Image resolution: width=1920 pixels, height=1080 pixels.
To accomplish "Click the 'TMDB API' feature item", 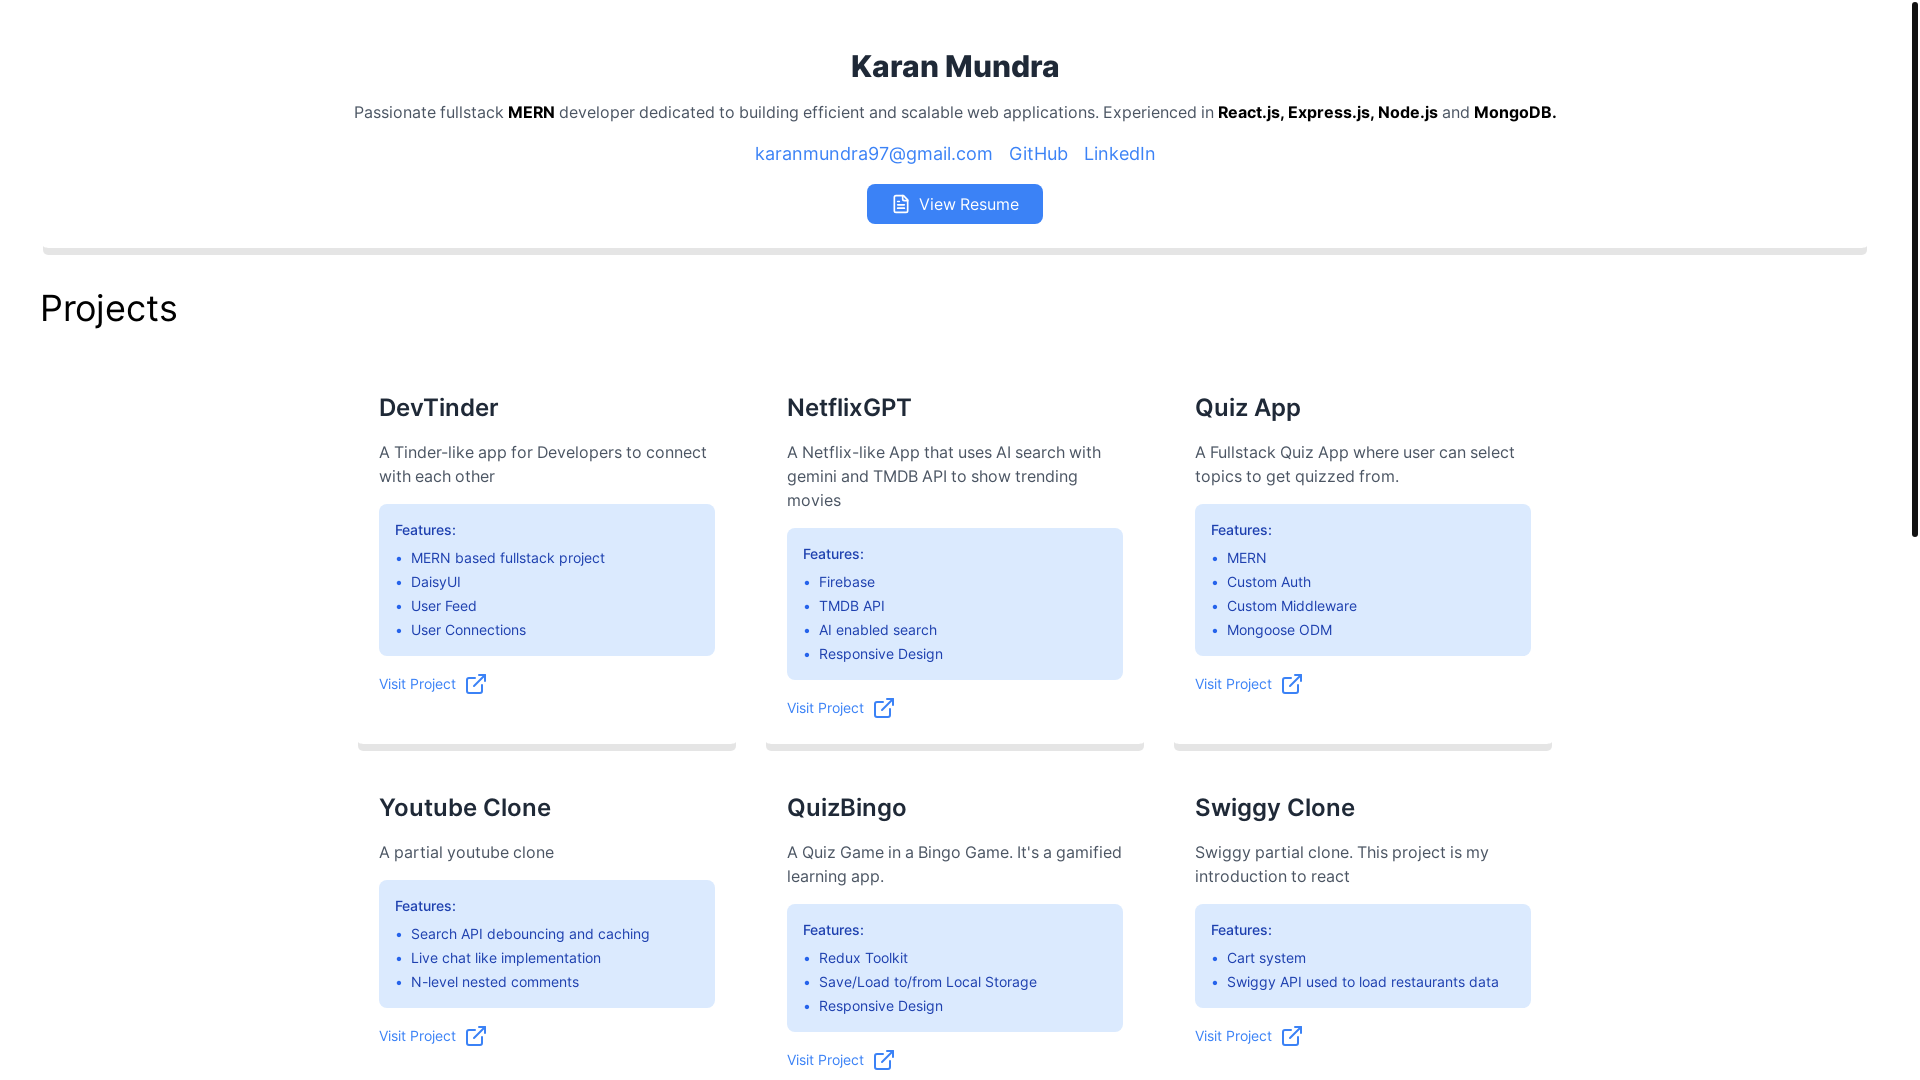I will pos(852,606).
